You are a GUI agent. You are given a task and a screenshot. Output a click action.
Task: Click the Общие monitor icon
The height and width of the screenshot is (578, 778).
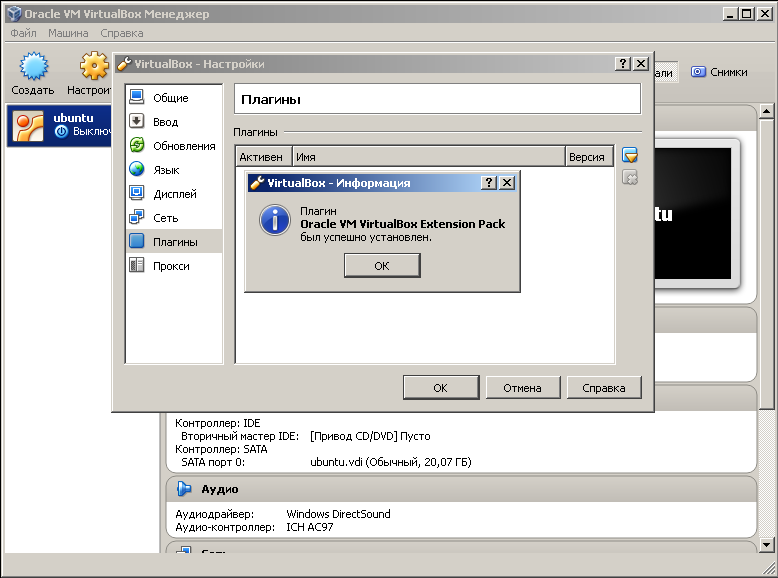[x=136, y=97]
